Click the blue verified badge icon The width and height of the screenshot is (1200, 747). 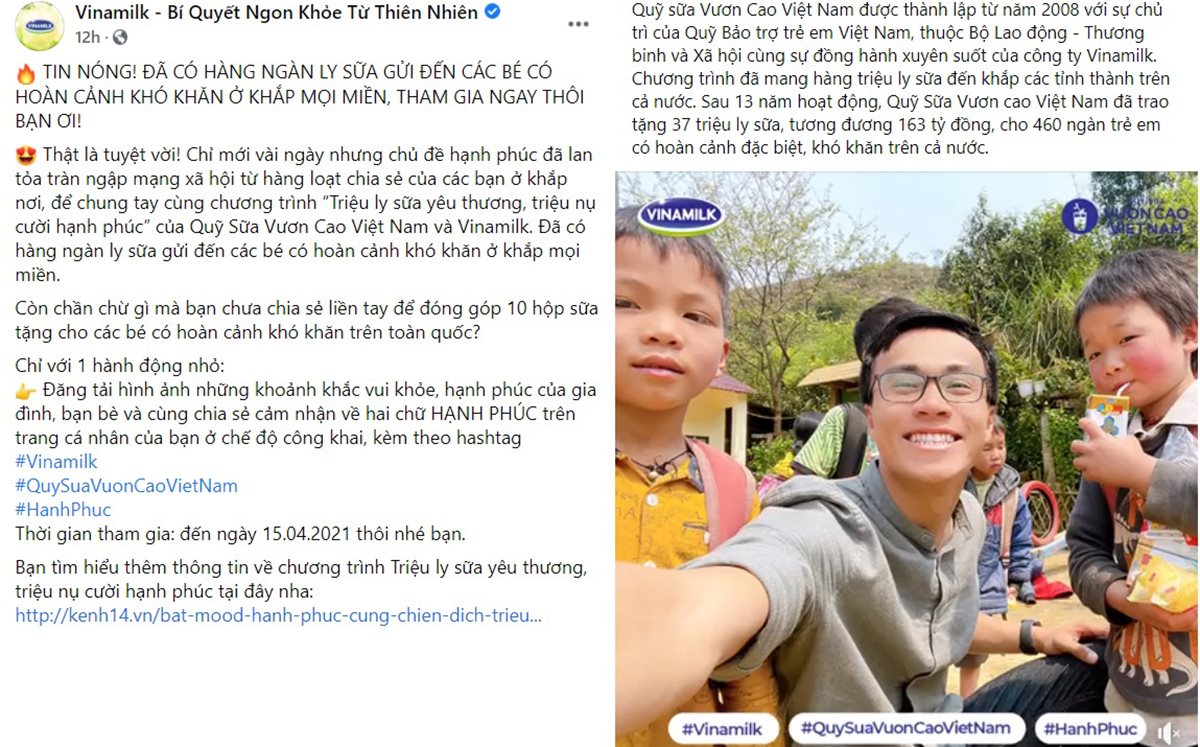[492, 12]
